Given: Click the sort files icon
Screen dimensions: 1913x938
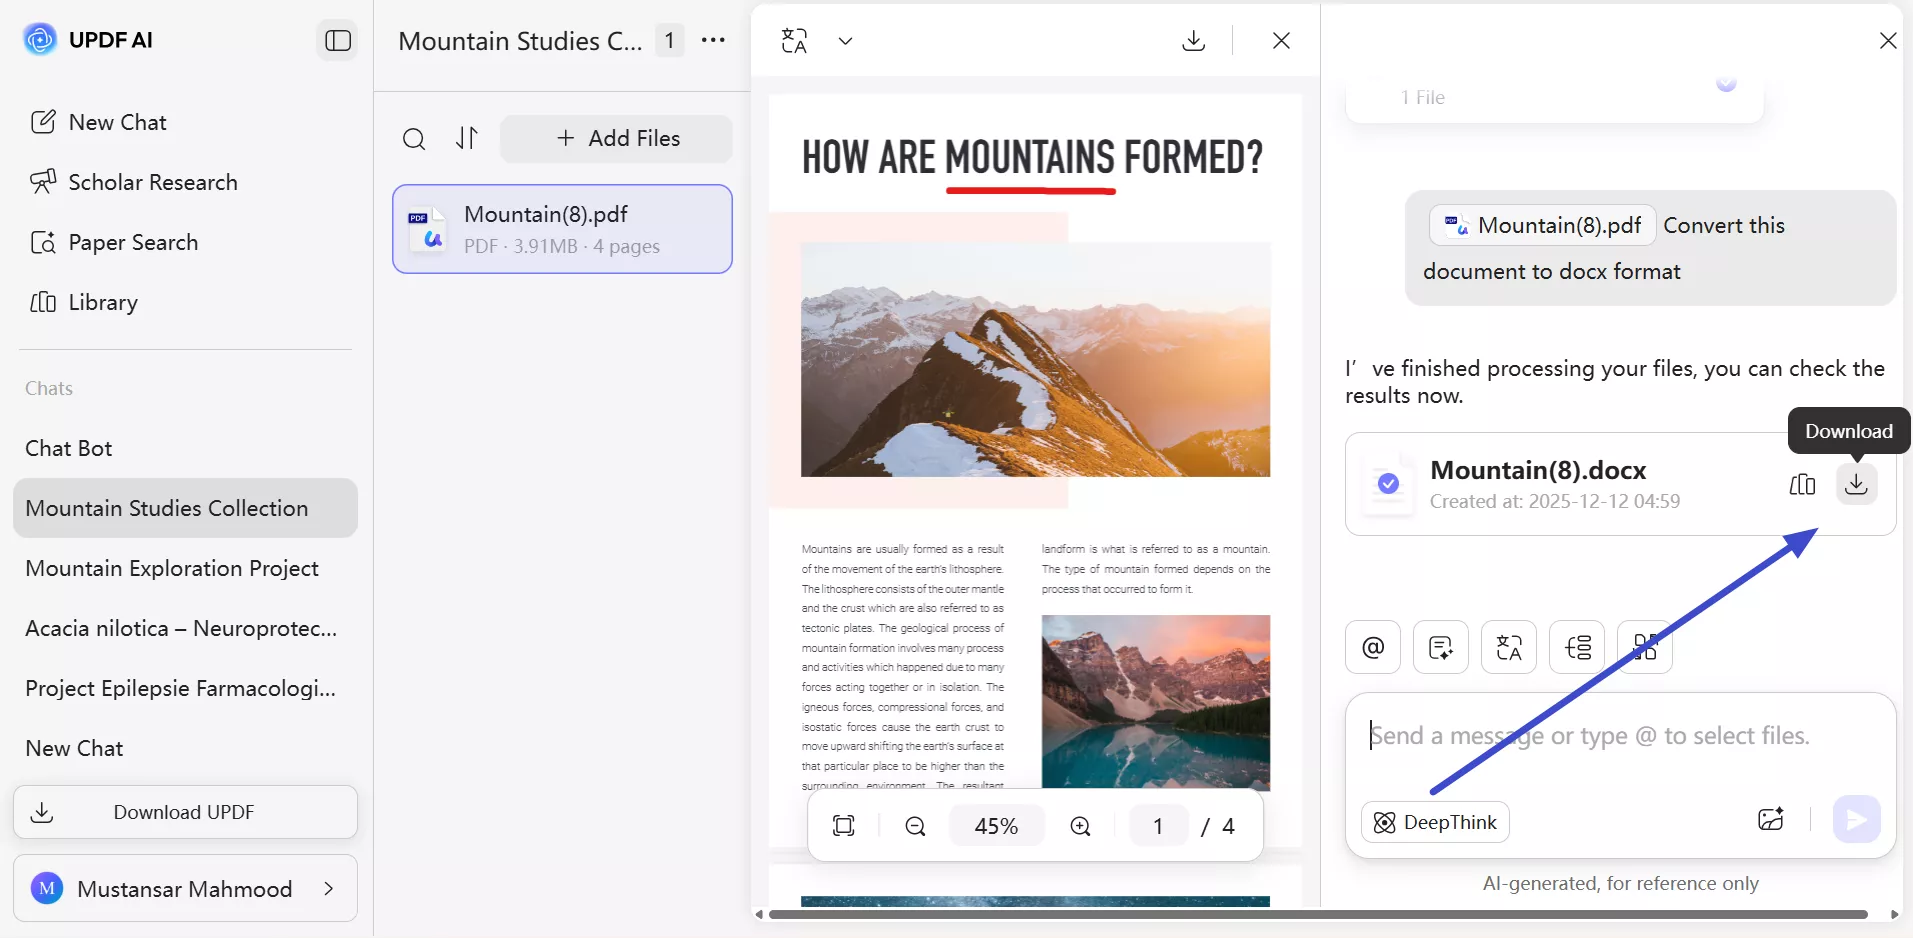Looking at the screenshot, I should coord(467,138).
